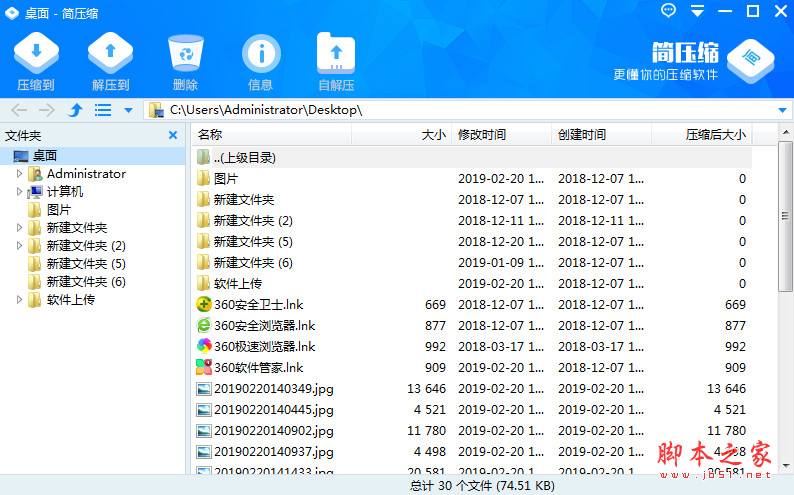Expand 新建文件夹 (2) node in tree
Image resolution: width=794 pixels, height=495 pixels.
(19, 246)
